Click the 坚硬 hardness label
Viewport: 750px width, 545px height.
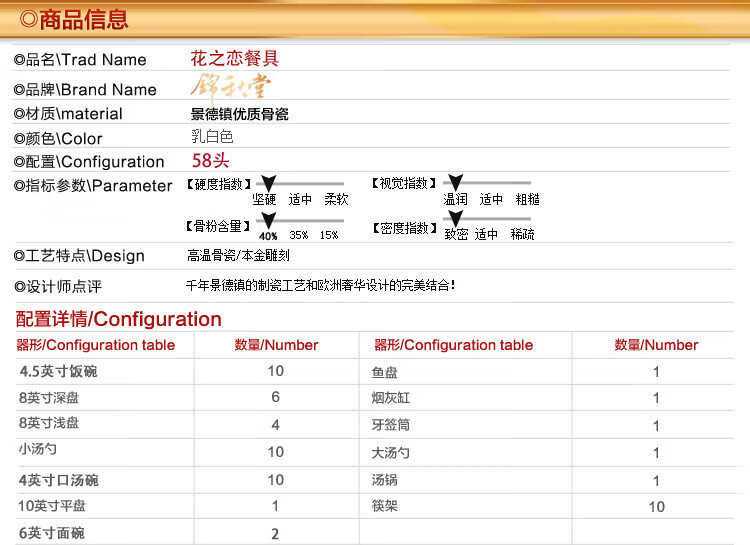point(264,199)
